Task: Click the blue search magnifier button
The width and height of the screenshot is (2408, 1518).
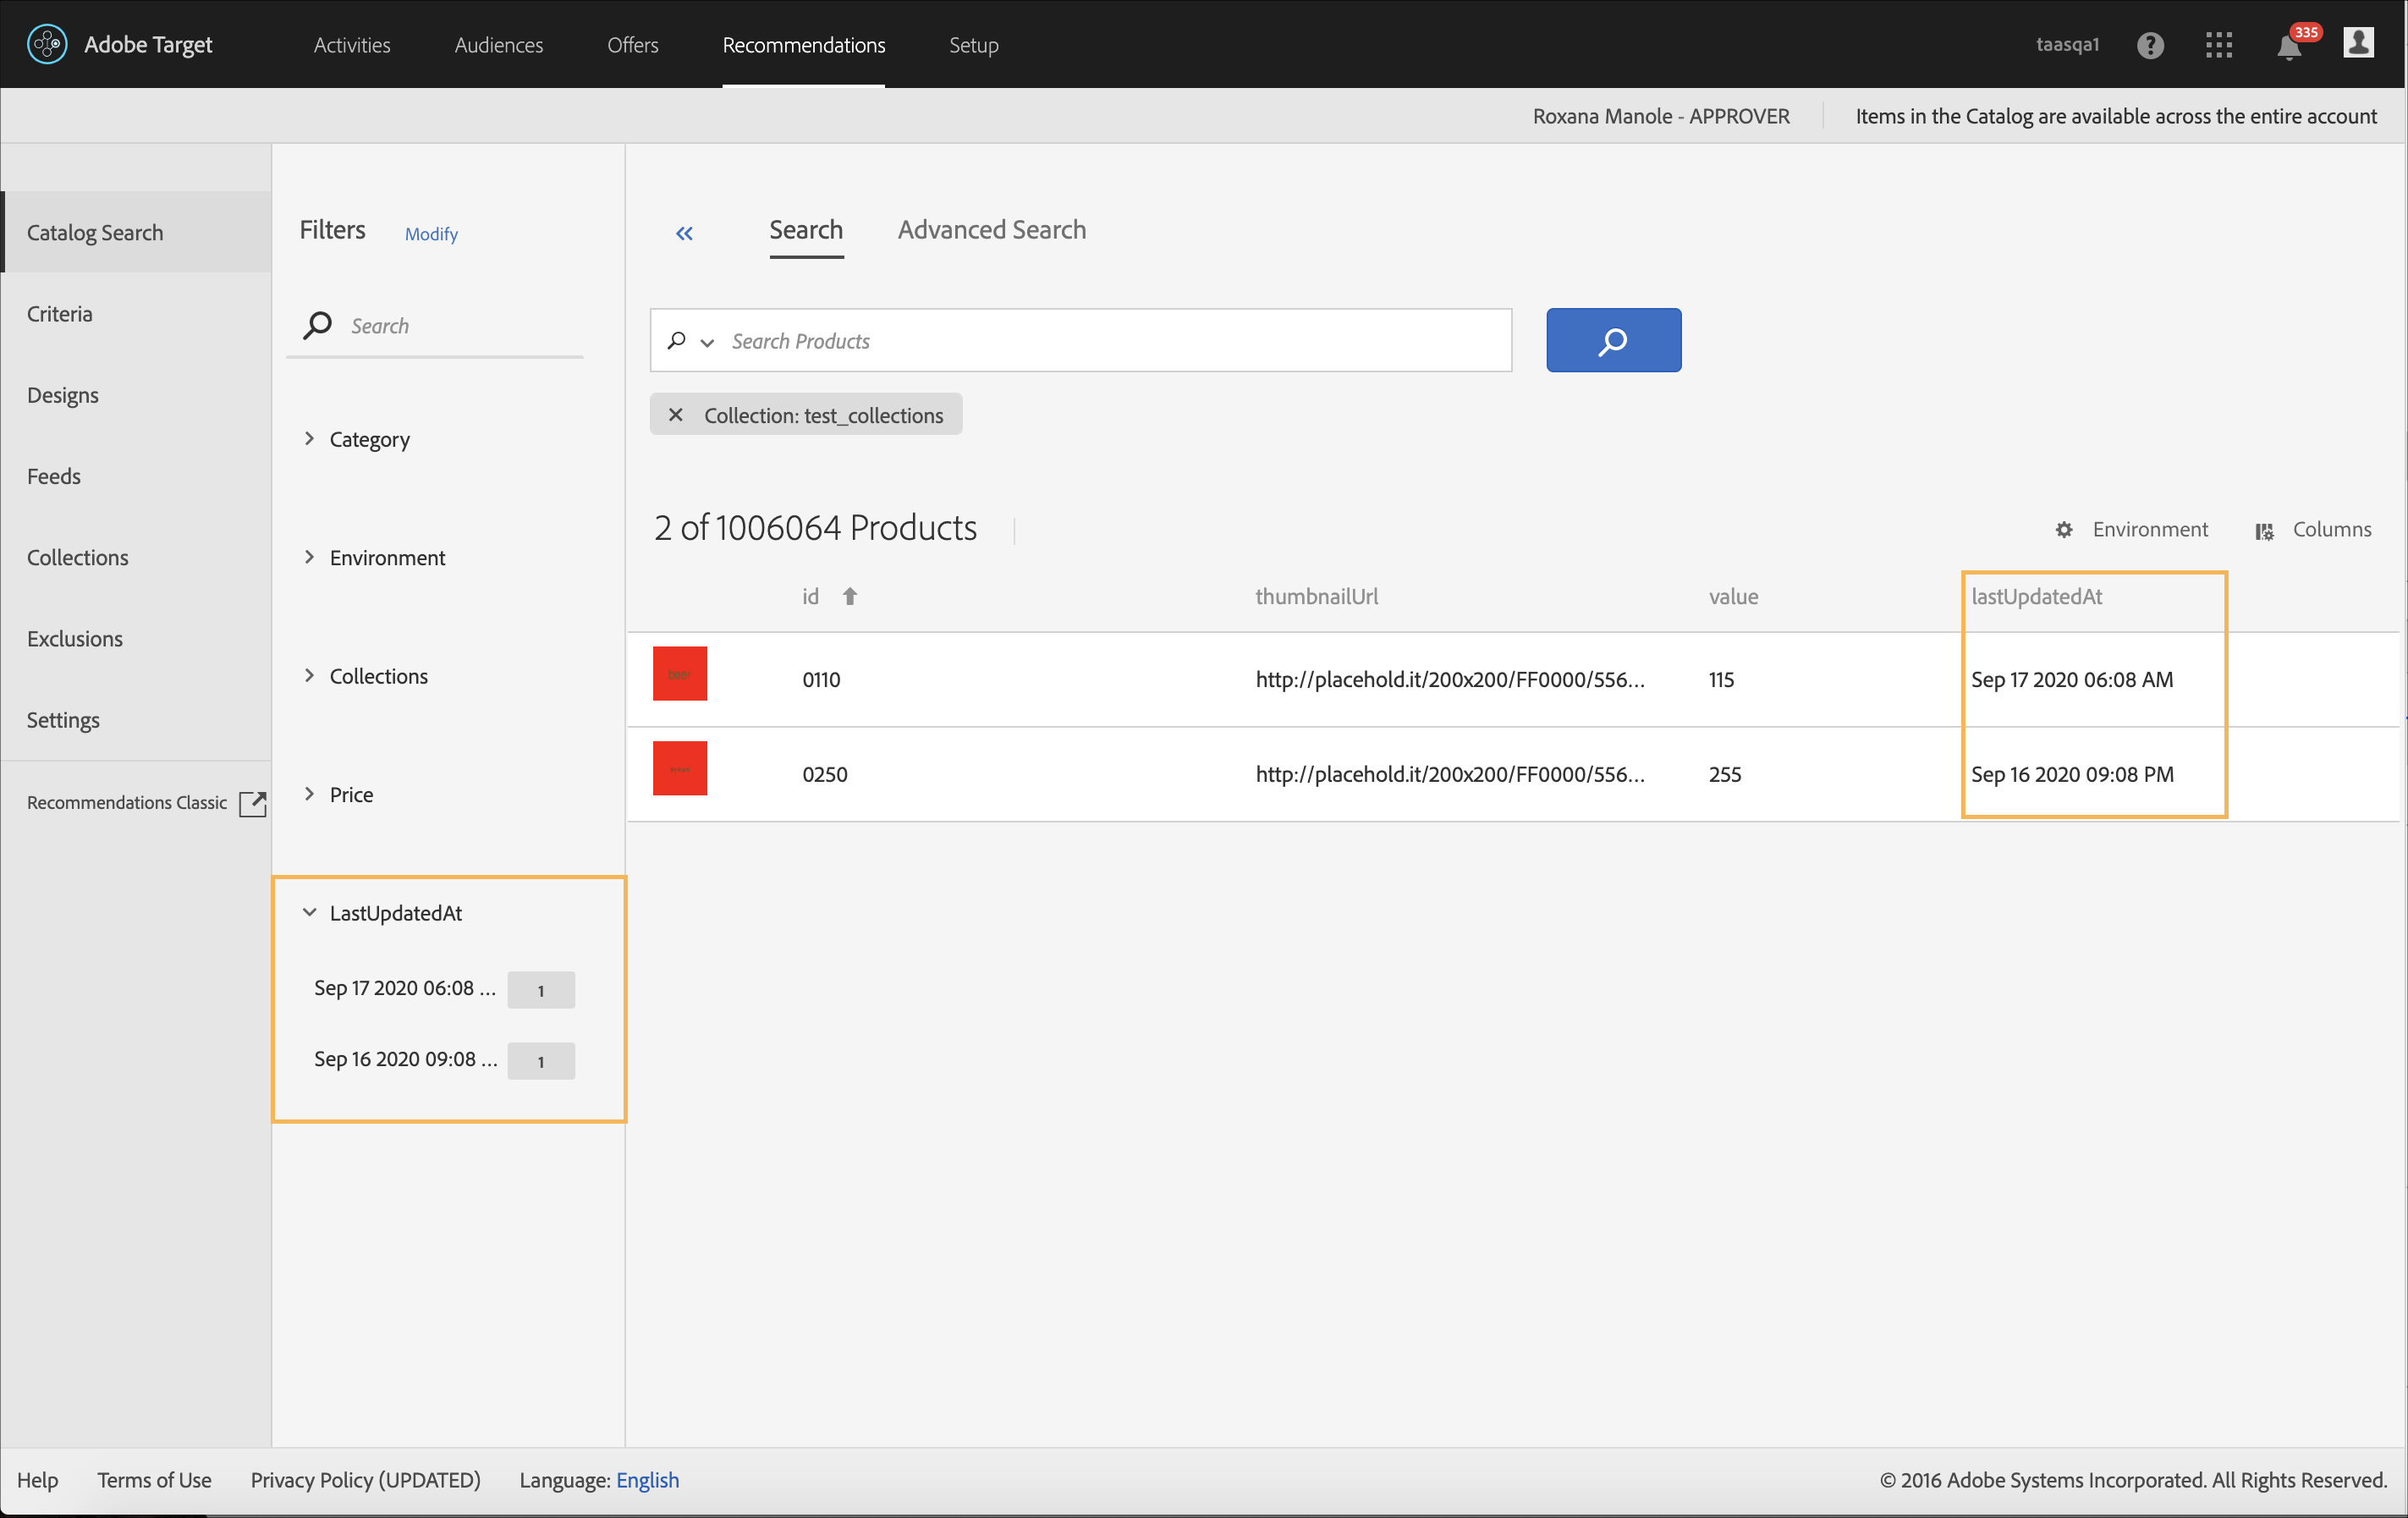Action: click(x=1613, y=341)
